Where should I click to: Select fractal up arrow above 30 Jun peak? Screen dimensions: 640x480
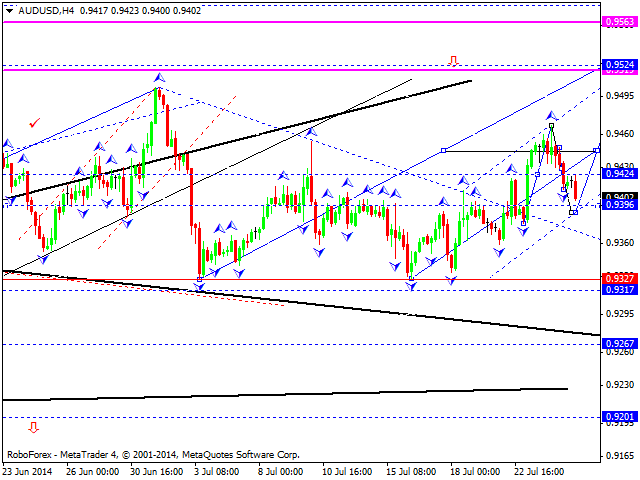coord(158,76)
